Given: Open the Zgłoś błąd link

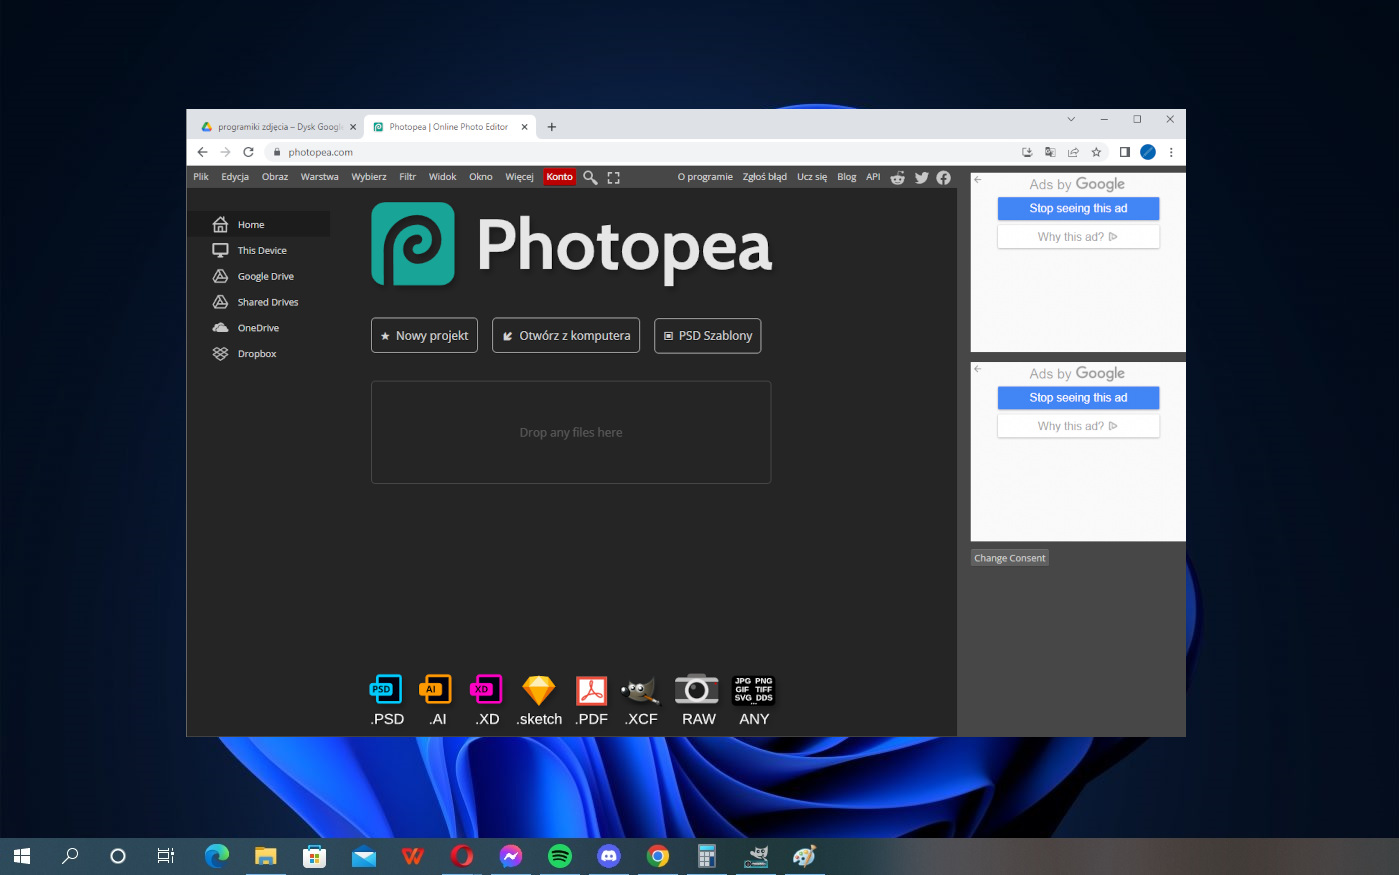Looking at the screenshot, I should coord(765,177).
